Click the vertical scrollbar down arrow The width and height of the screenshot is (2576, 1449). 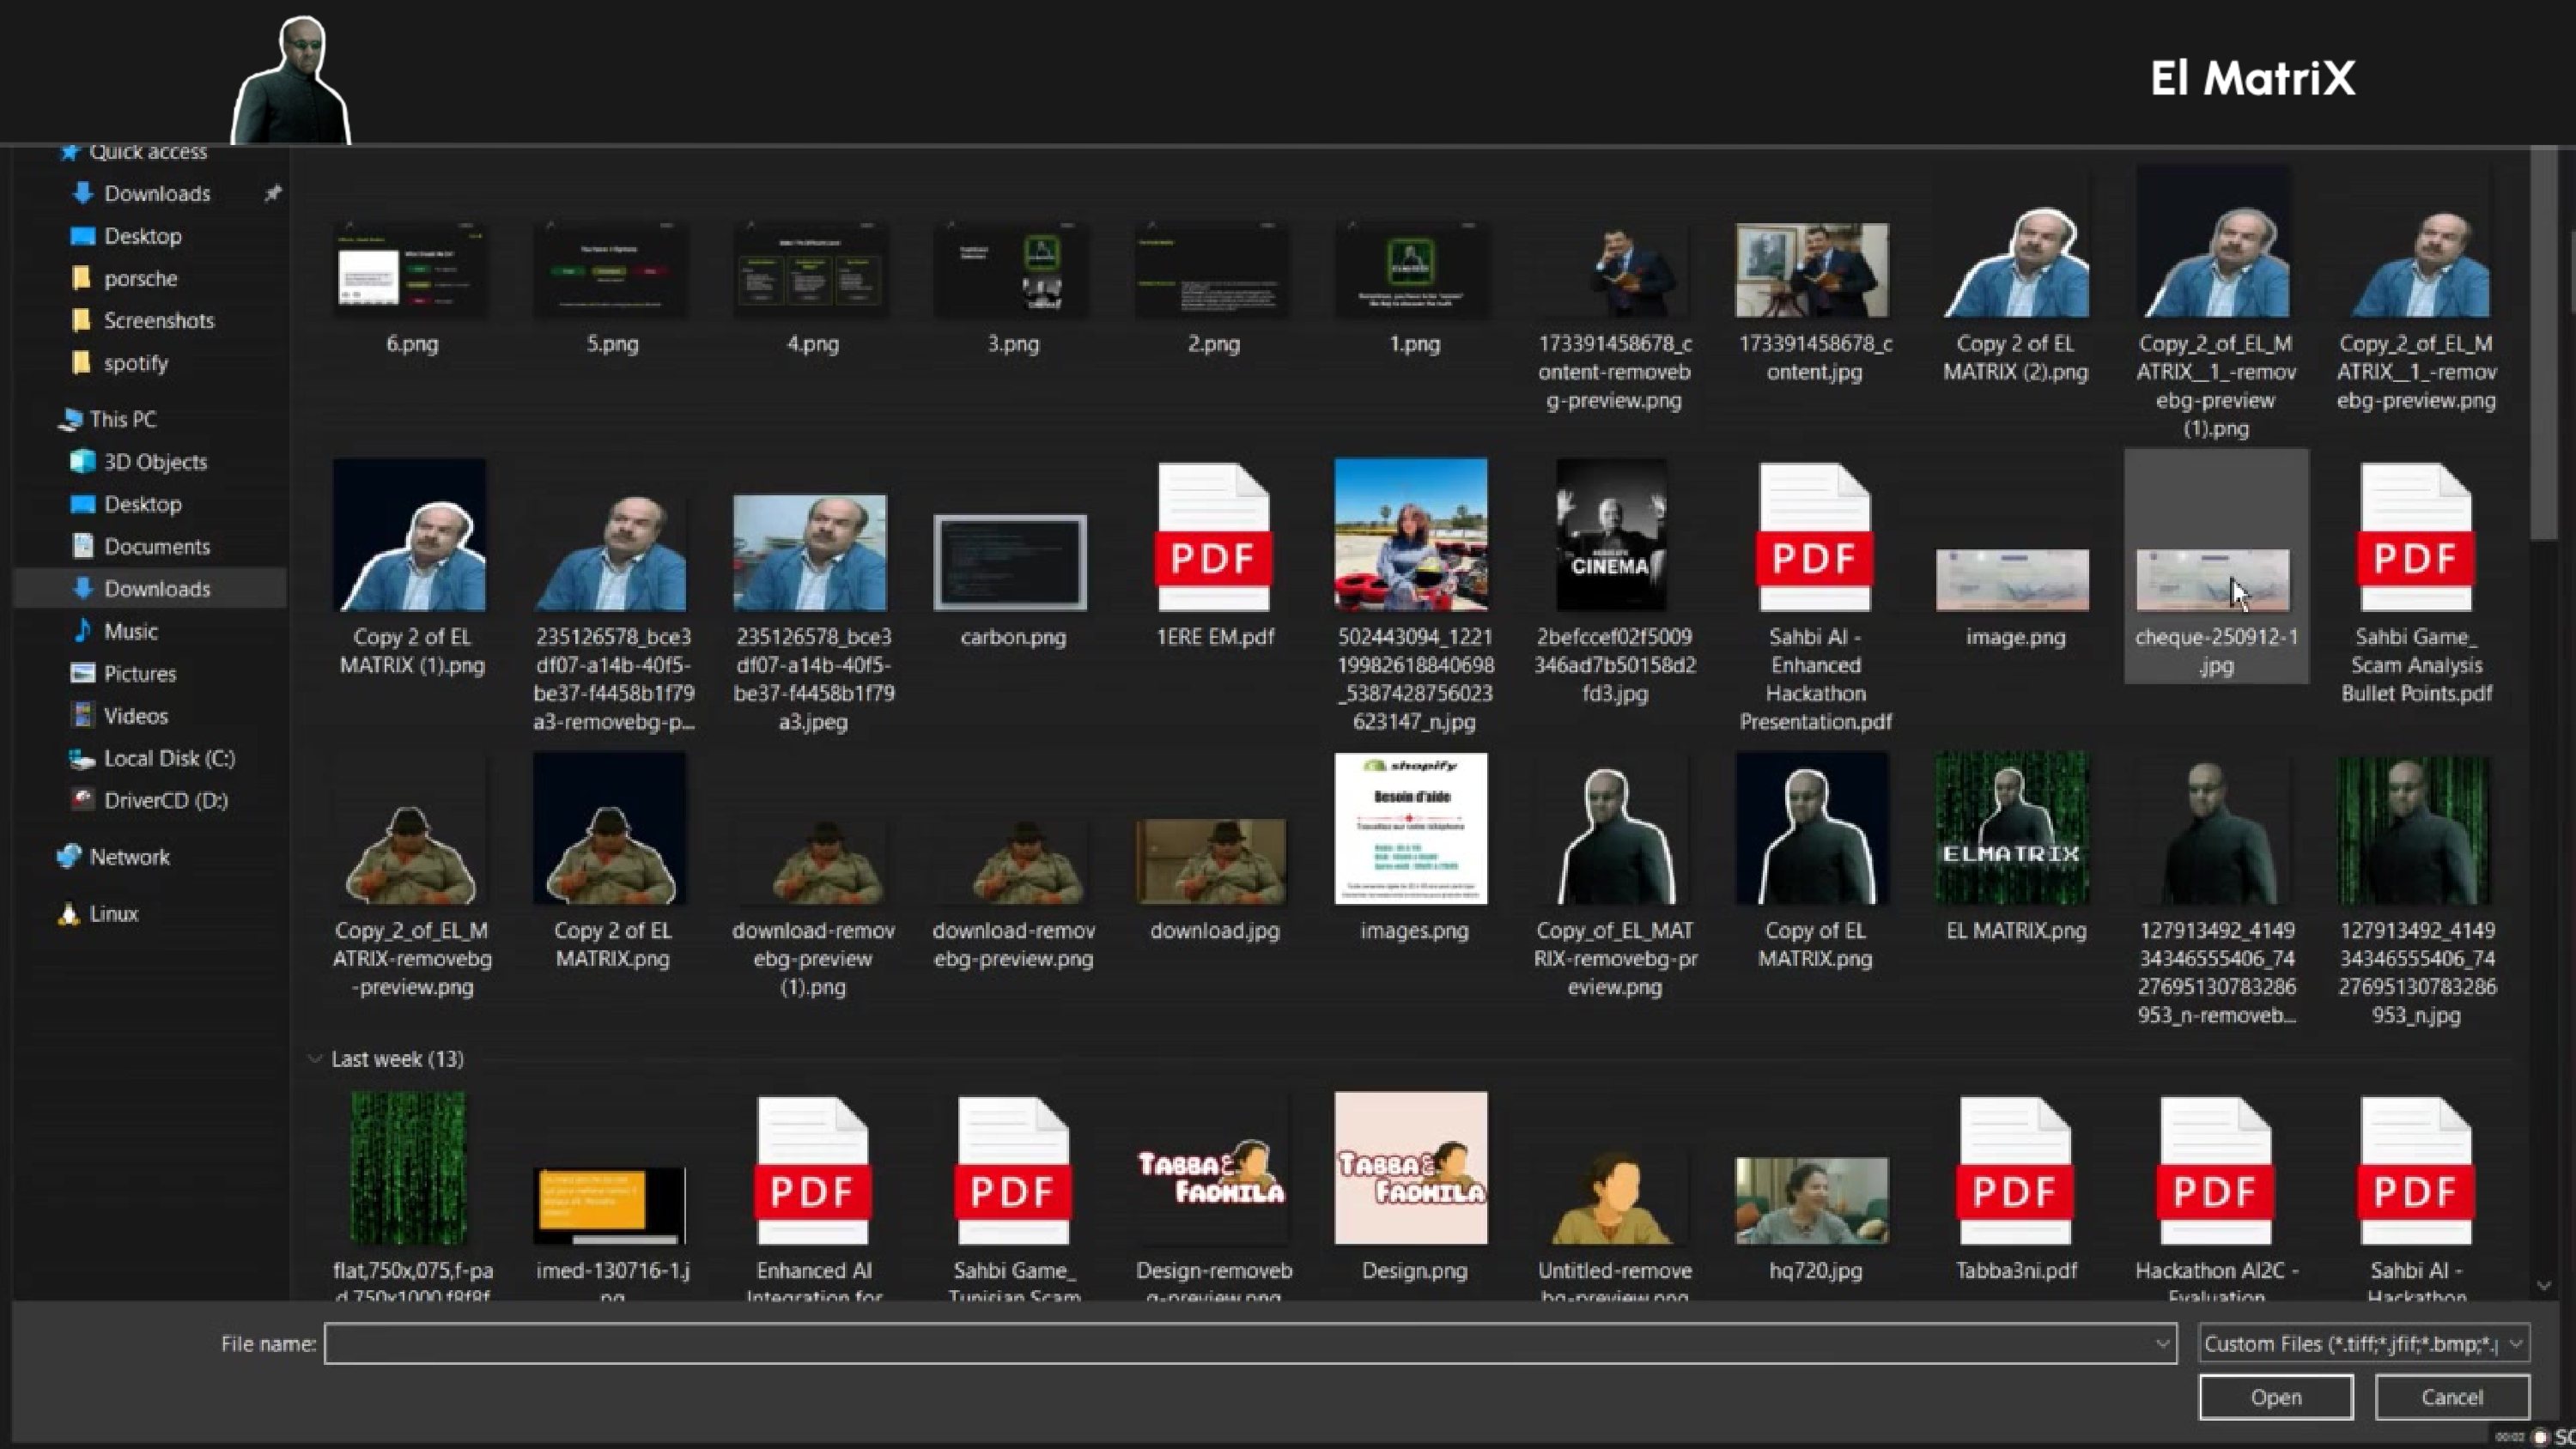coord(2544,1286)
